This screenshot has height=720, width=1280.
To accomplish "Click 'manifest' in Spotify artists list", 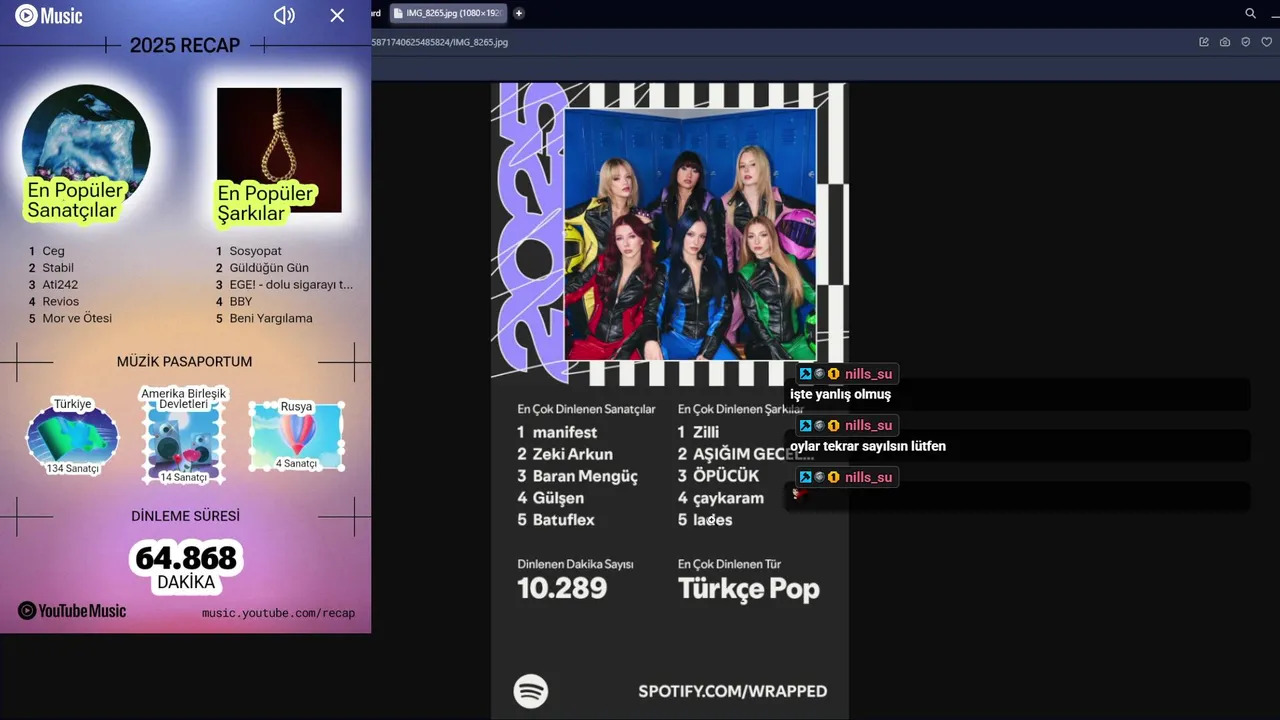I will (x=565, y=432).
